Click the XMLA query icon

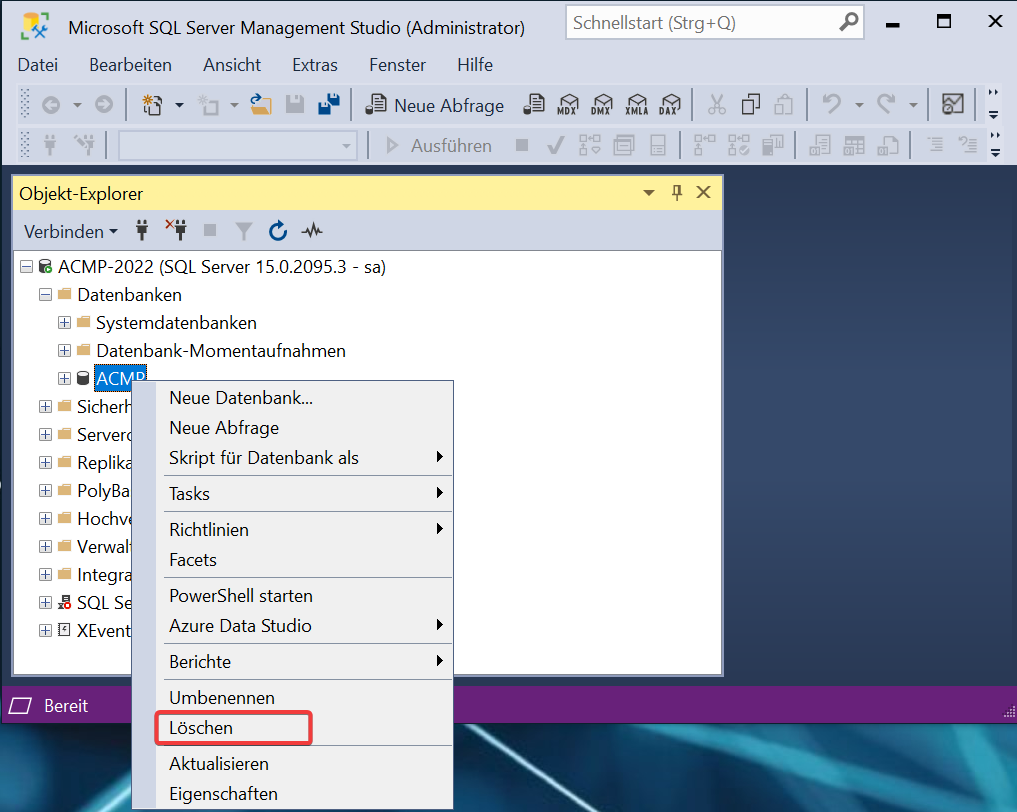point(636,104)
